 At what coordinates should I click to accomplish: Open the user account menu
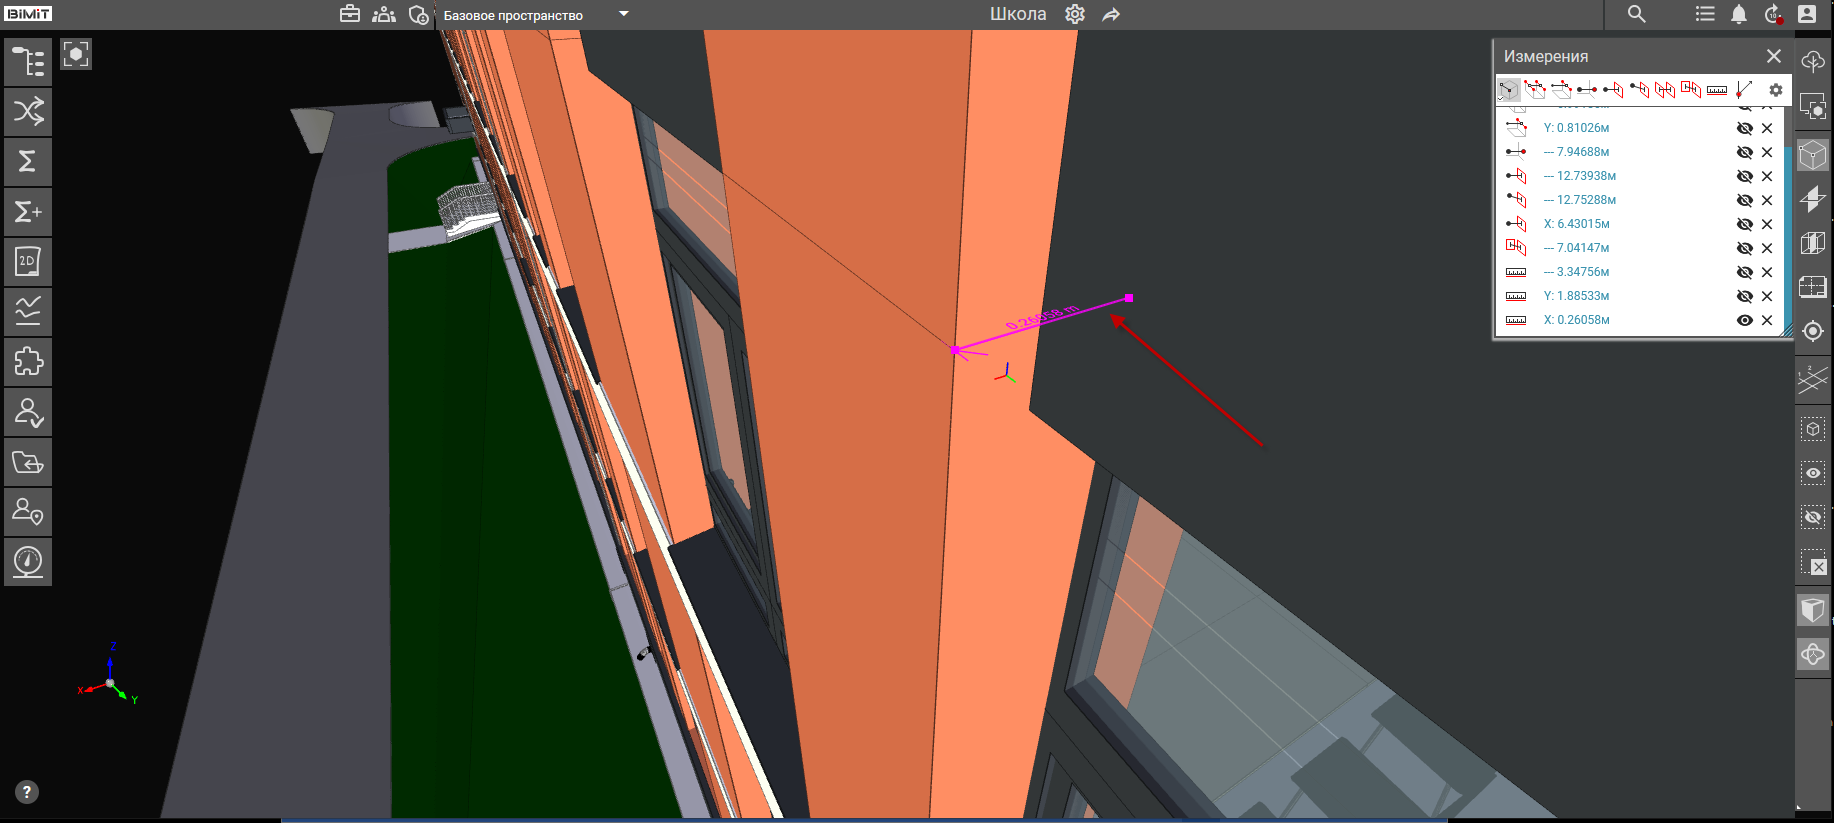(x=1807, y=14)
